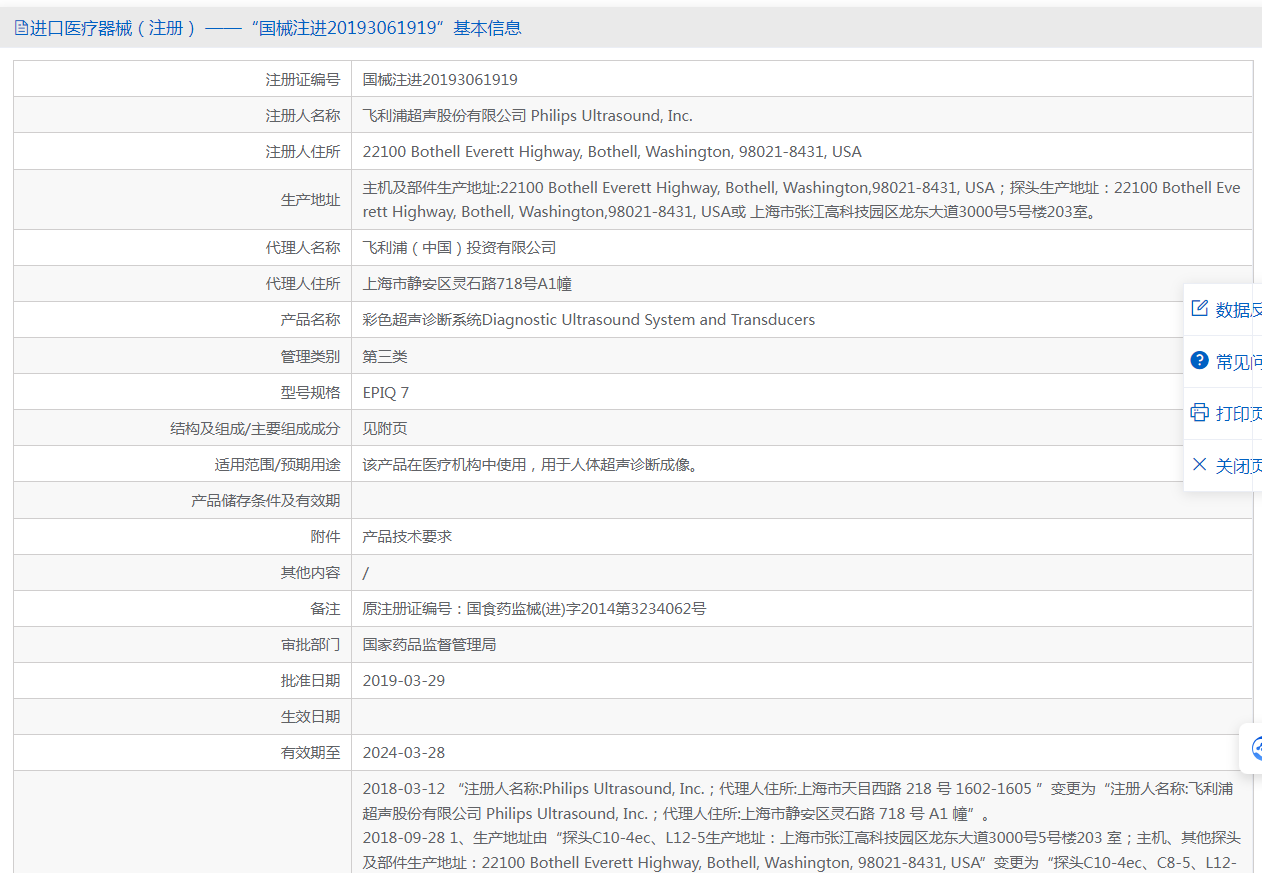Select the 备注 row label
1262x873 pixels.
pyautogui.click(x=325, y=608)
